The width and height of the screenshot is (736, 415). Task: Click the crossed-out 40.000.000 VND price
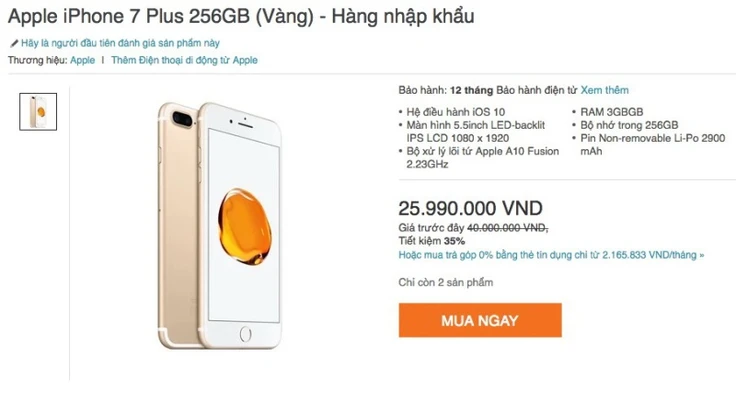coord(507,228)
